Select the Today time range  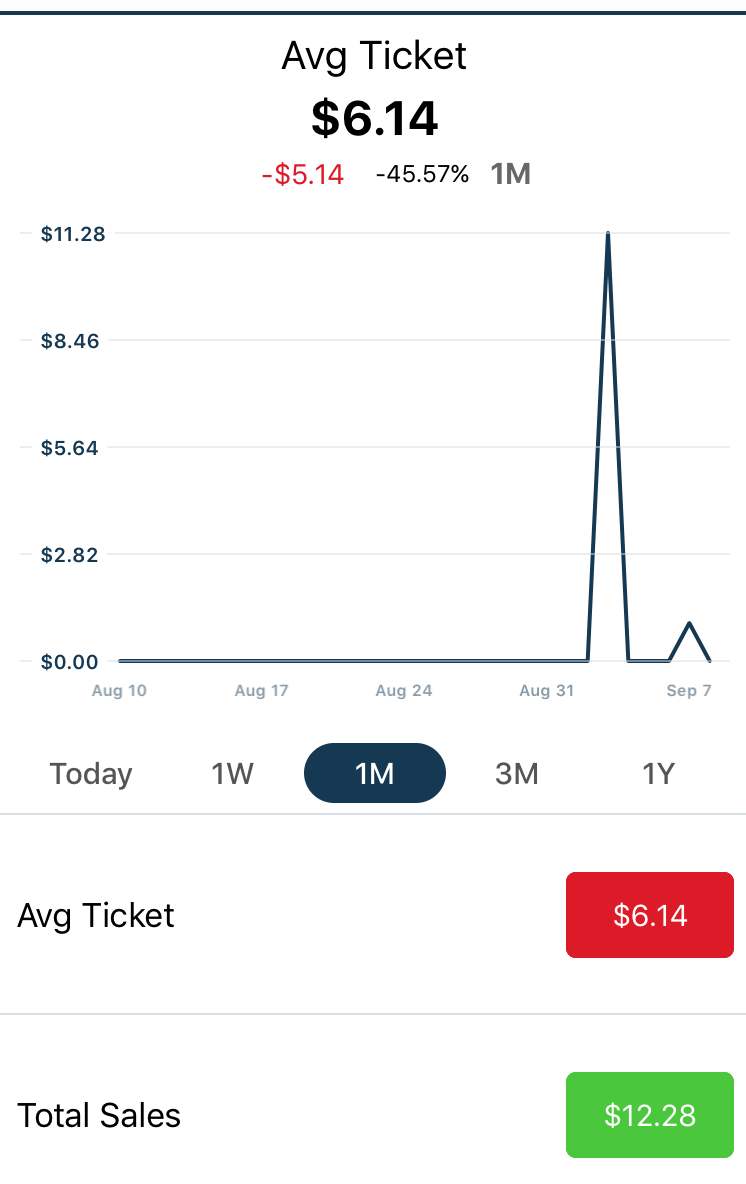91,773
